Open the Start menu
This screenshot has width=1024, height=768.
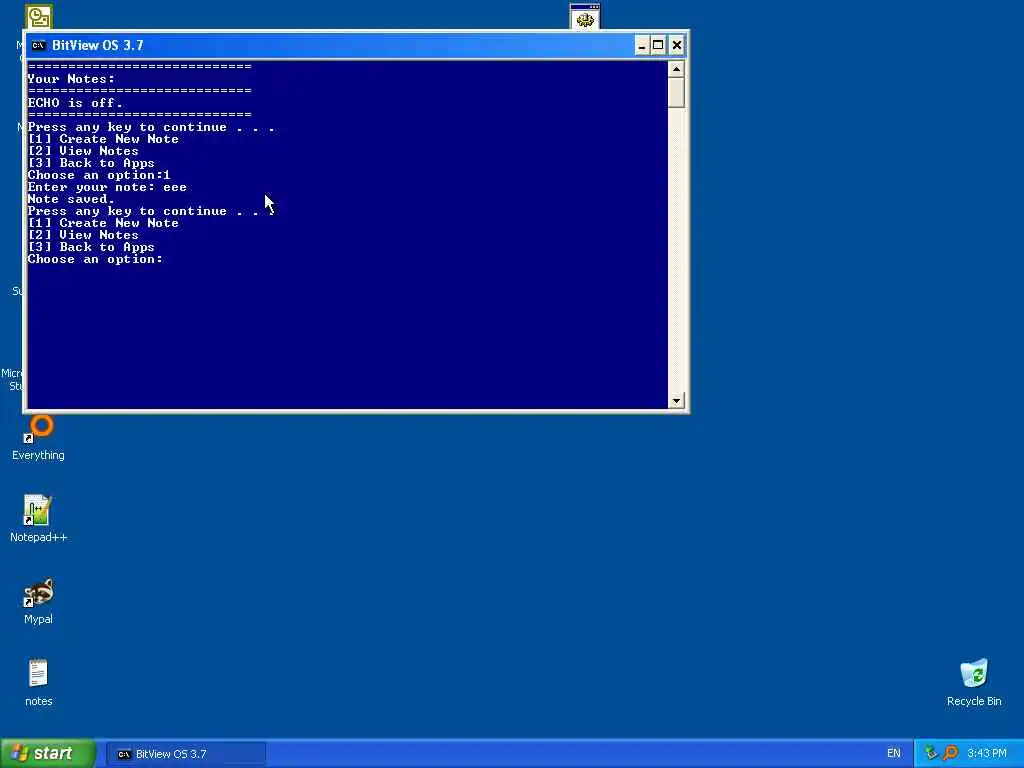[48, 753]
